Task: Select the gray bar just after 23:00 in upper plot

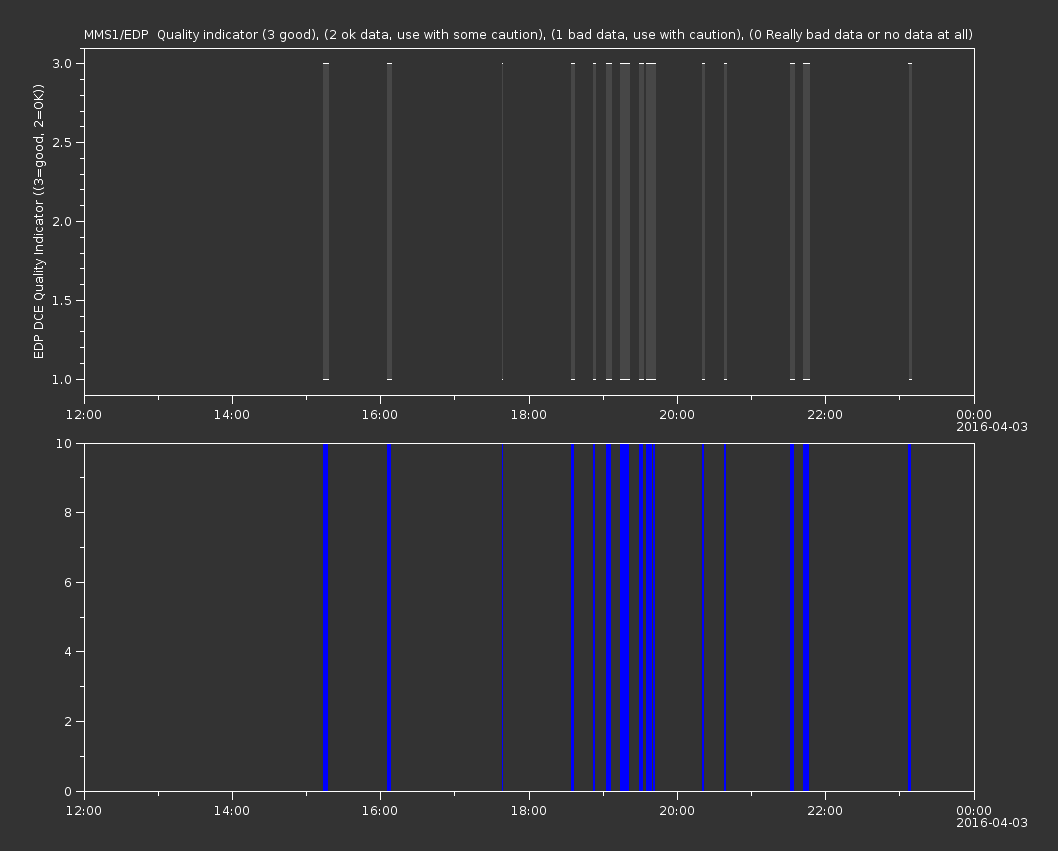Action: click(x=910, y=221)
